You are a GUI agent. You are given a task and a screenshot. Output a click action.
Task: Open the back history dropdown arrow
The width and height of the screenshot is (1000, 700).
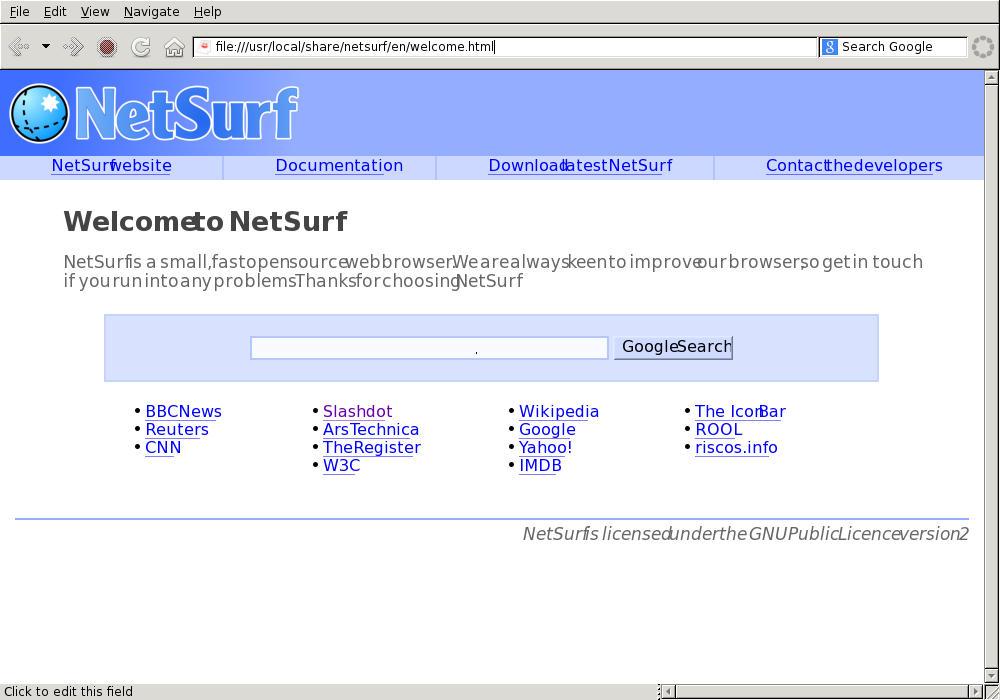46,47
